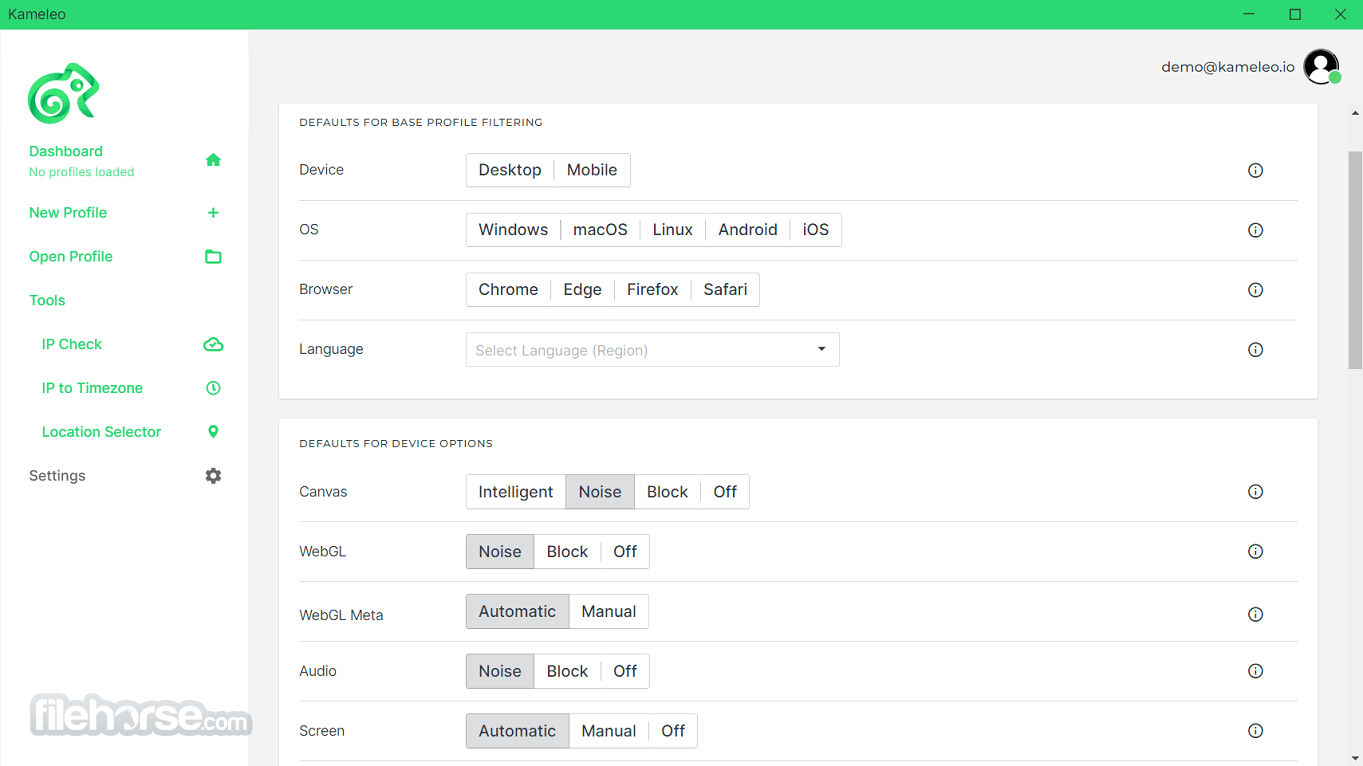This screenshot has height=766, width=1363.
Task: Click the vertical scrollbar thumb
Action: coord(1355,259)
